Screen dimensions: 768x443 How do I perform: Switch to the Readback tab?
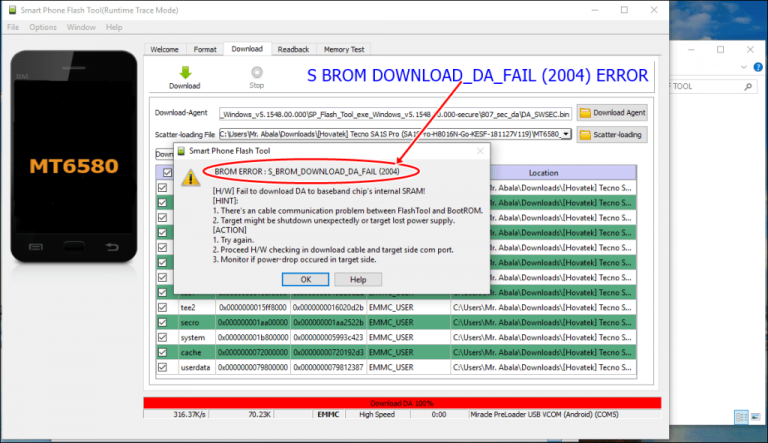click(293, 48)
